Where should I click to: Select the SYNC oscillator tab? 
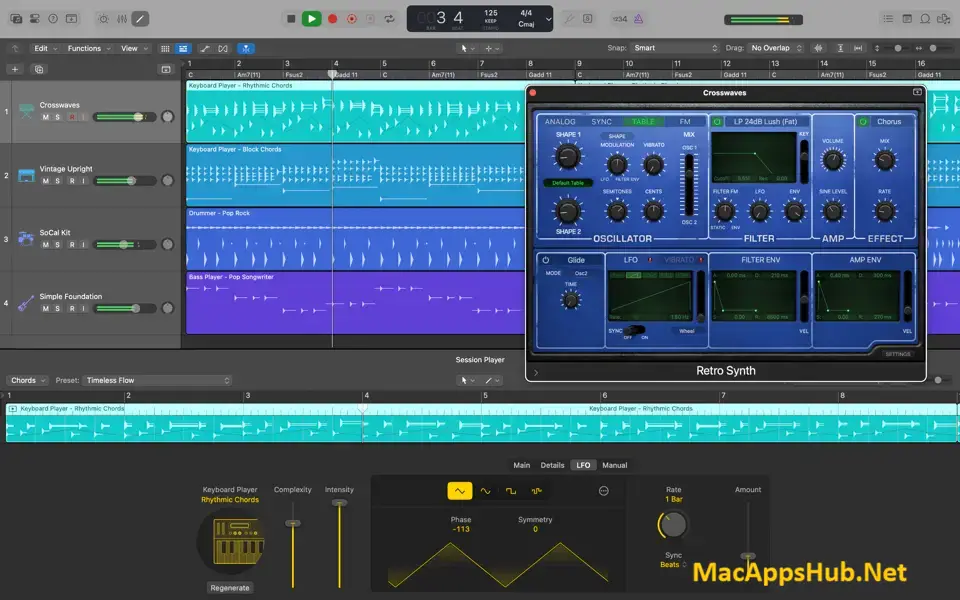601,121
